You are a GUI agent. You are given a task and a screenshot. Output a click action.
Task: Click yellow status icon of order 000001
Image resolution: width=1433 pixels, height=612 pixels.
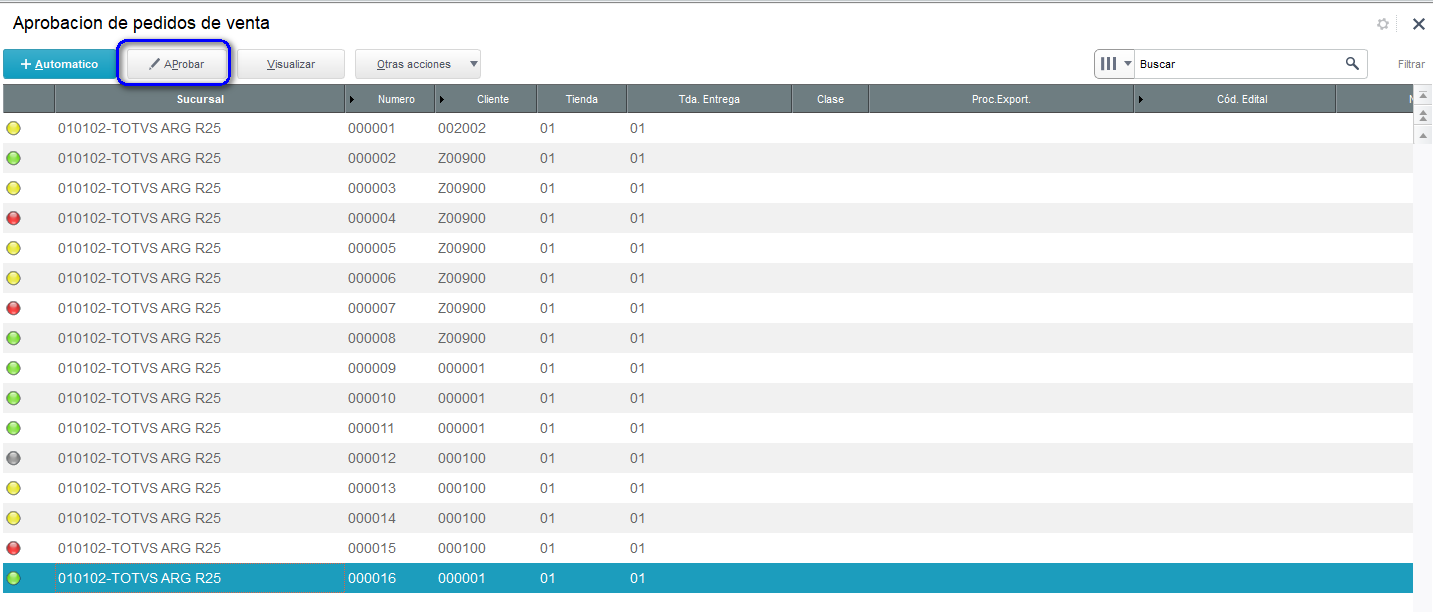coord(13,128)
